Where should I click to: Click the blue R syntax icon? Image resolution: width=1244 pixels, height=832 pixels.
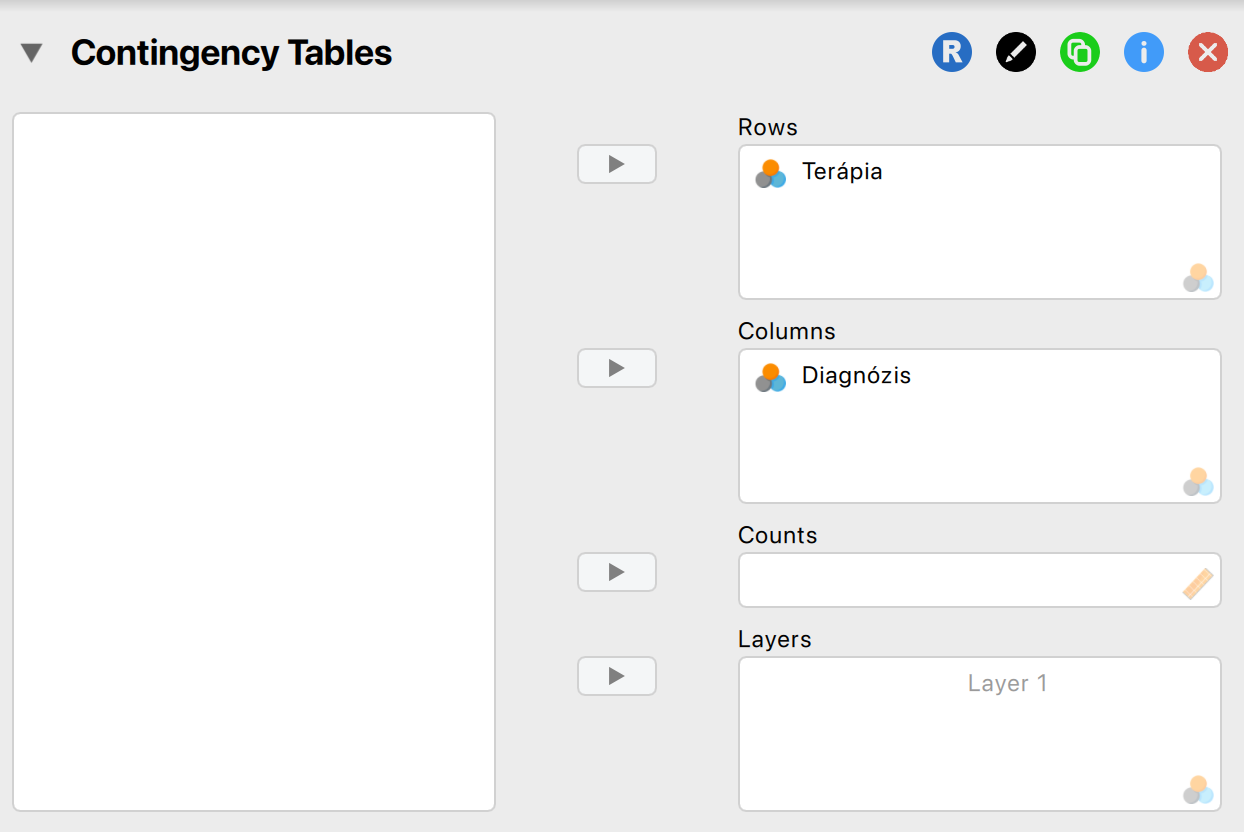pos(952,52)
